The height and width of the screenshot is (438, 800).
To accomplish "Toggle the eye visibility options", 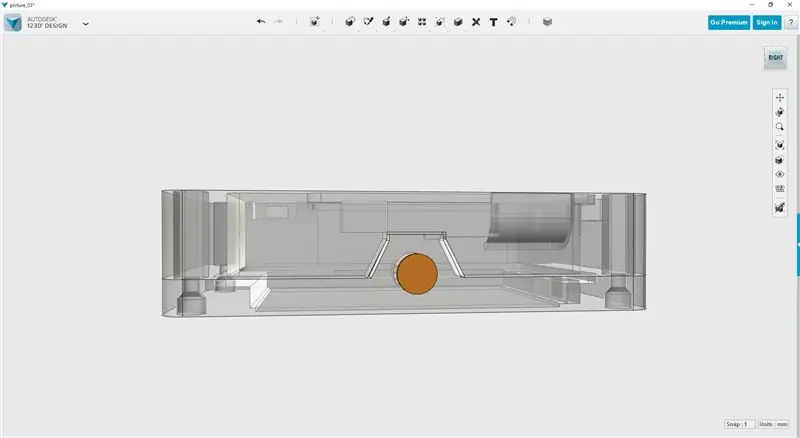I will tap(780, 175).
